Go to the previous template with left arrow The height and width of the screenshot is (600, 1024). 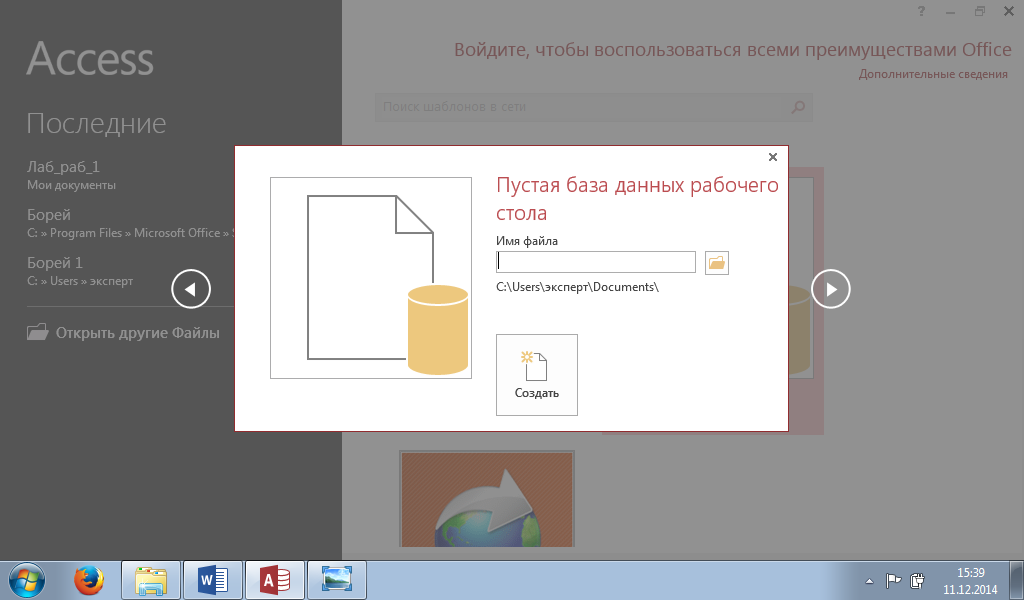click(191, 289)
